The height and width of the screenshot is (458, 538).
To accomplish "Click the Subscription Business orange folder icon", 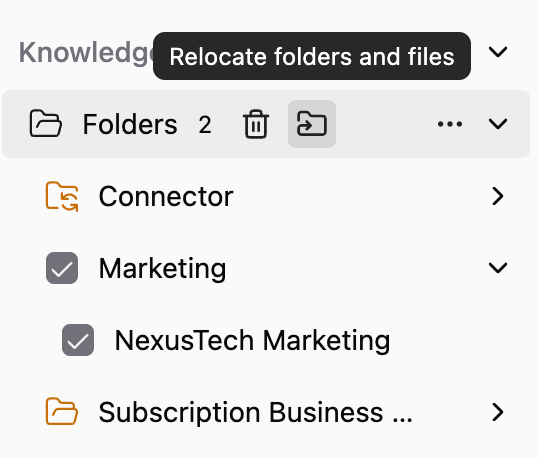I will coord(62,411).
